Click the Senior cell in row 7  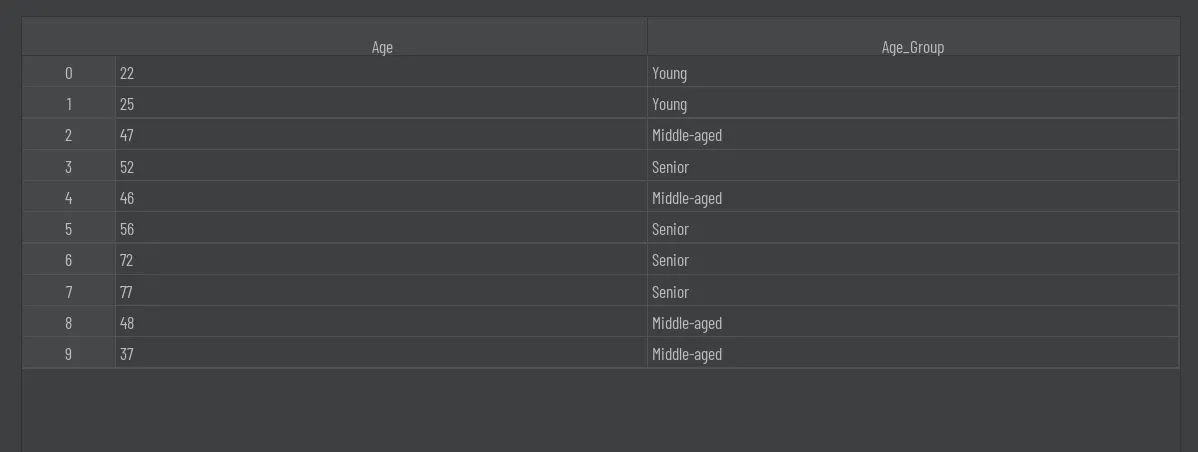(670, 292)
